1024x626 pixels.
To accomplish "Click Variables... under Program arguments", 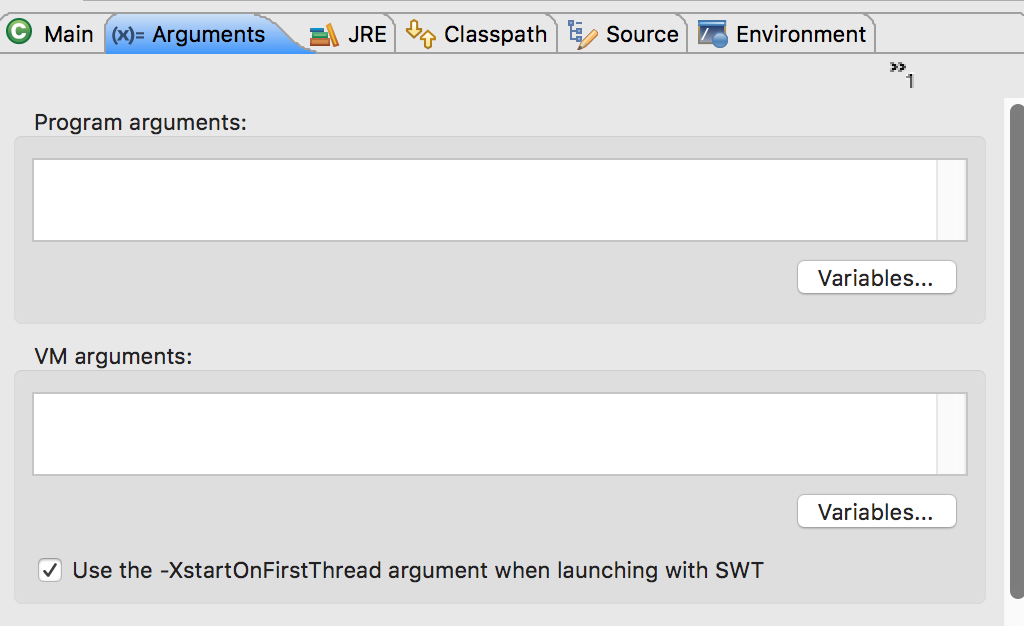I will click(876, 278).
